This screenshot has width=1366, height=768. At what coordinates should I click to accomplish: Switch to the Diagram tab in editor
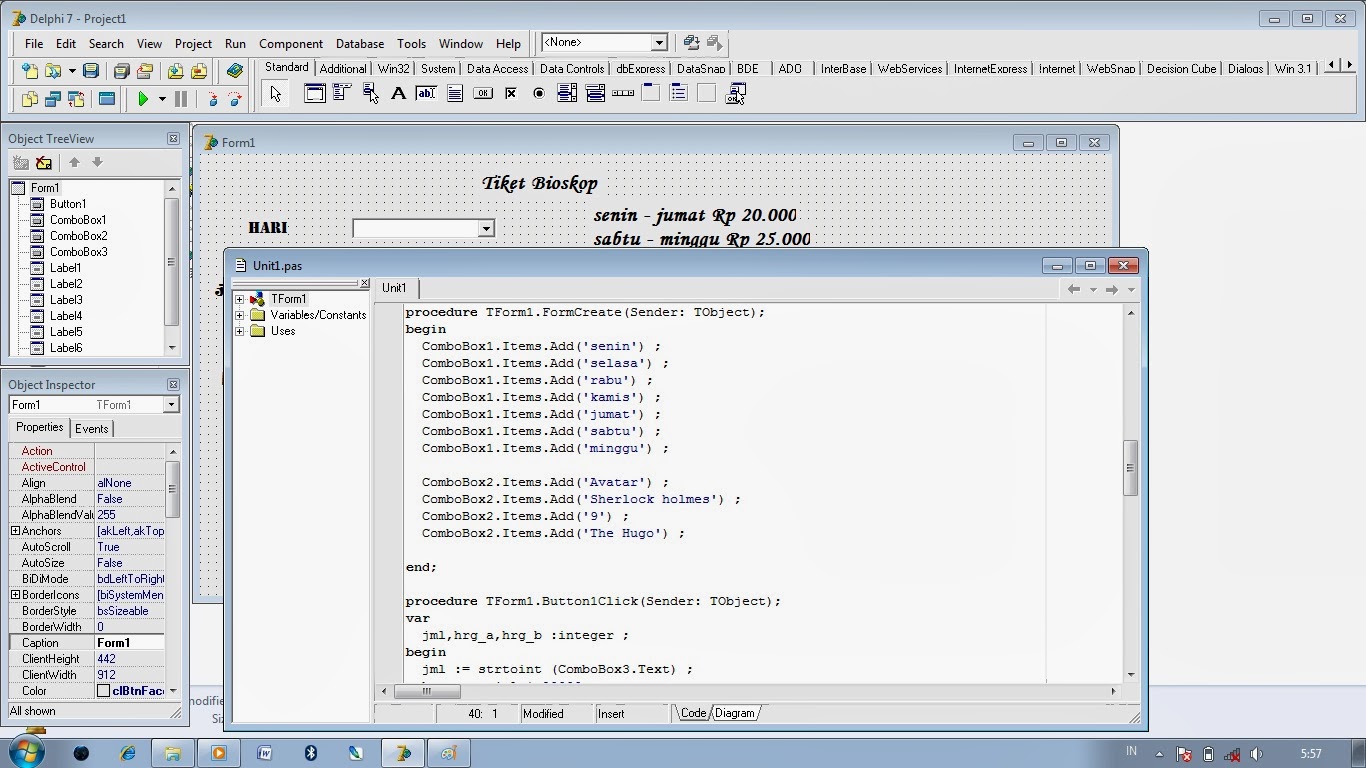(734, 713)
